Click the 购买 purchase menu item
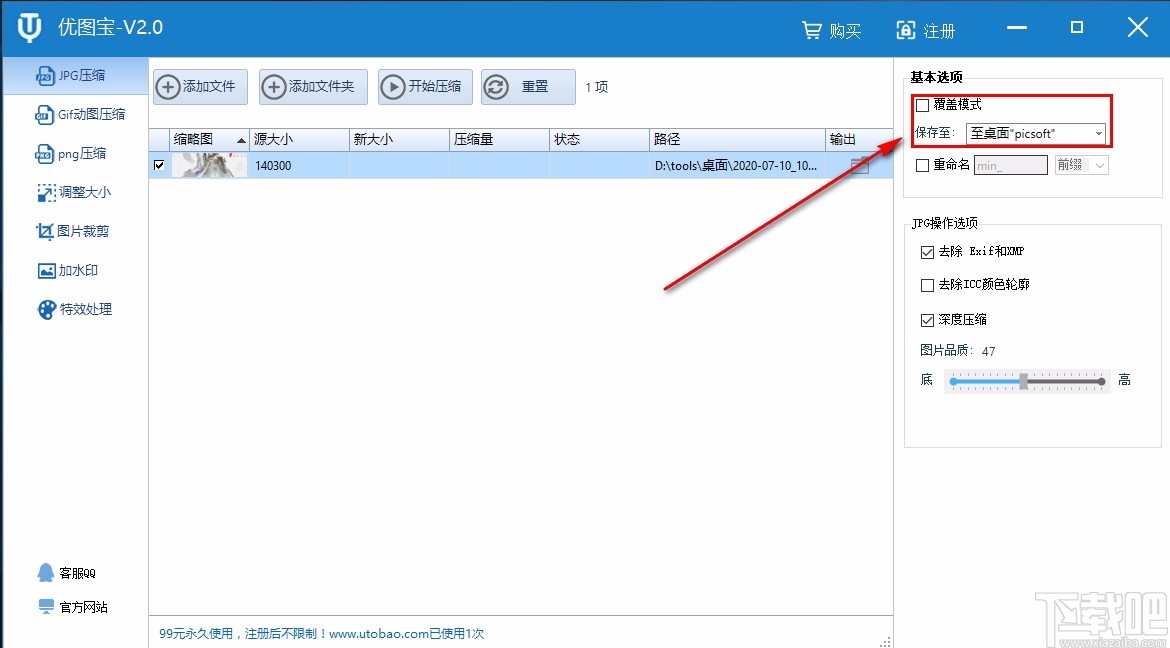The height and width of the screenshot is (648, 1170). tap(832, 30)
